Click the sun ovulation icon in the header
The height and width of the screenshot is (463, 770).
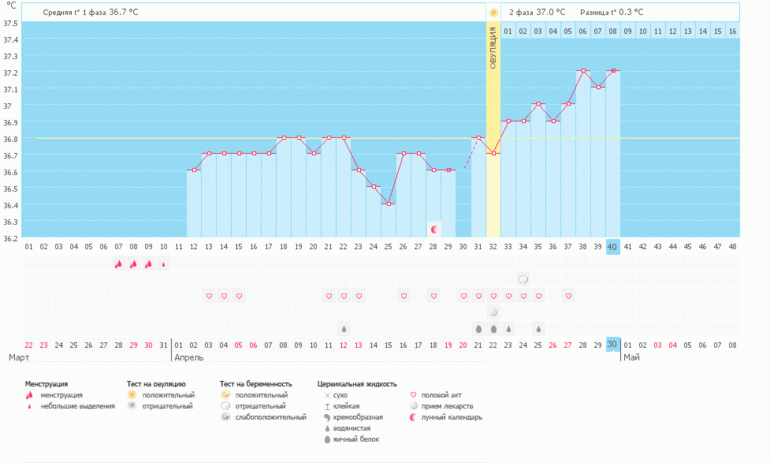pyautogui.click(x=493, y=12)
